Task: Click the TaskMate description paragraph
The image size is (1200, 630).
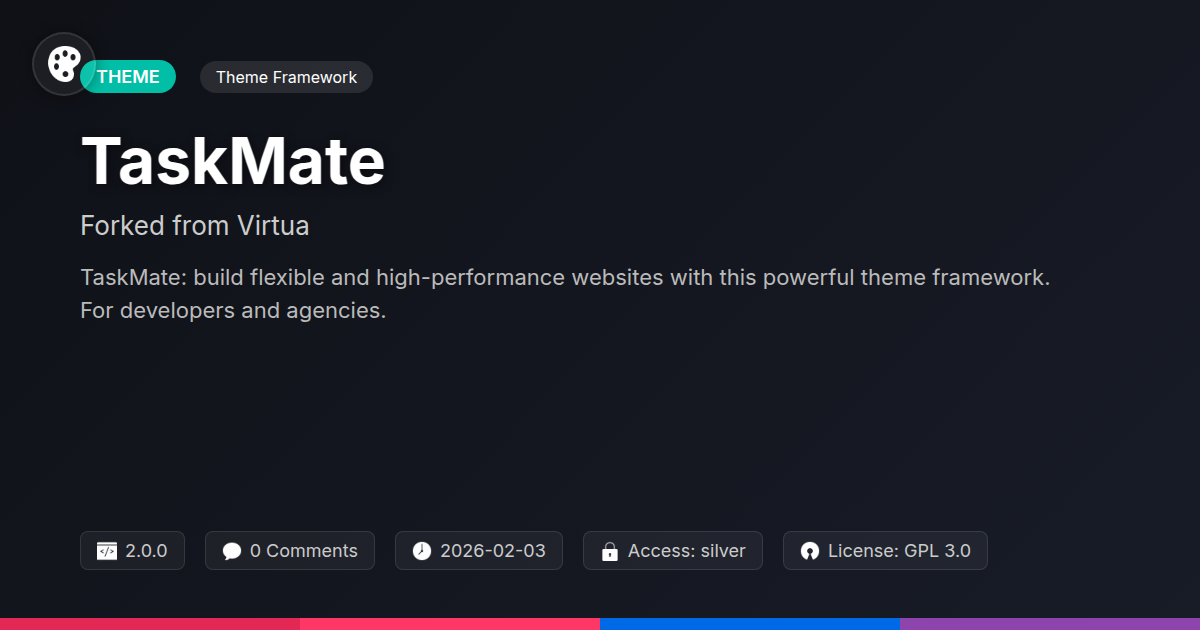Action: 565,294
